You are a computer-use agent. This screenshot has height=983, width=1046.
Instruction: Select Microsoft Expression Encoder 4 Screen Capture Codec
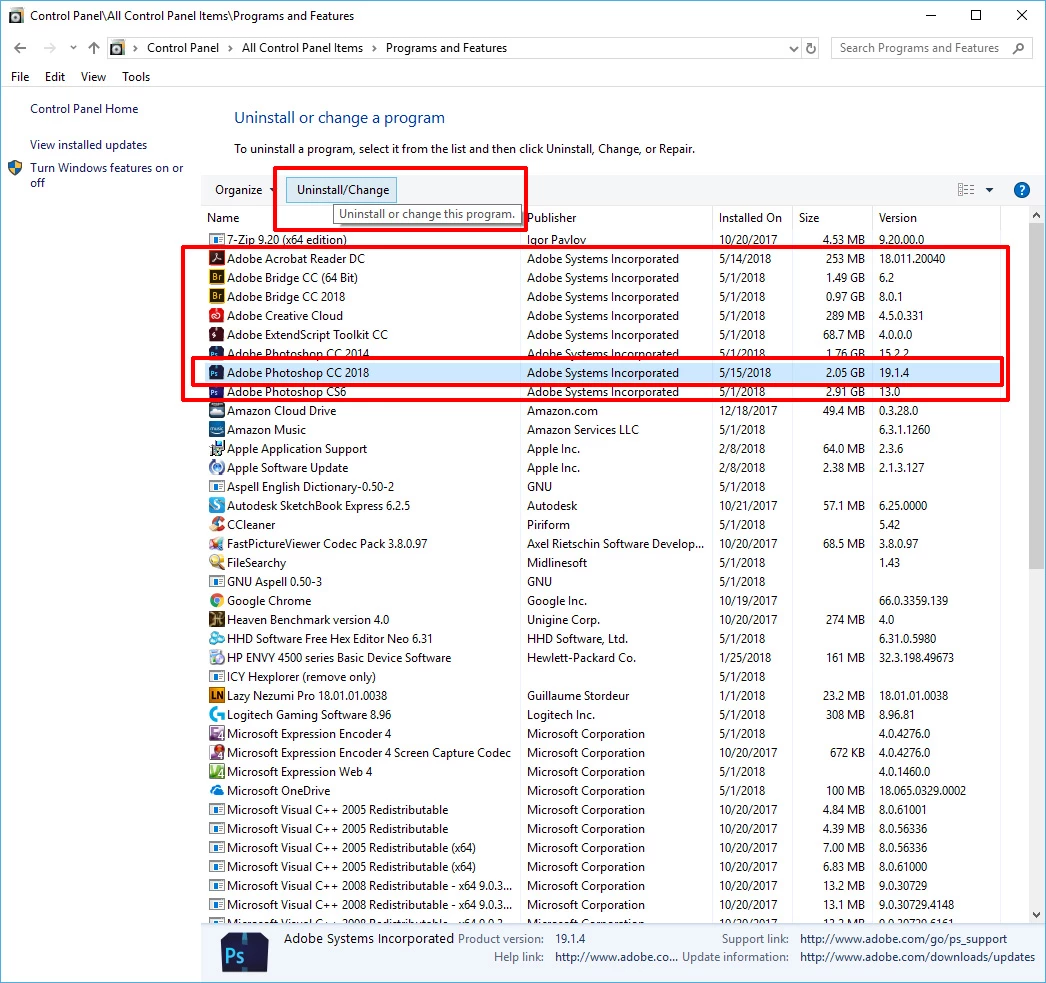click(x=604, y=752)
